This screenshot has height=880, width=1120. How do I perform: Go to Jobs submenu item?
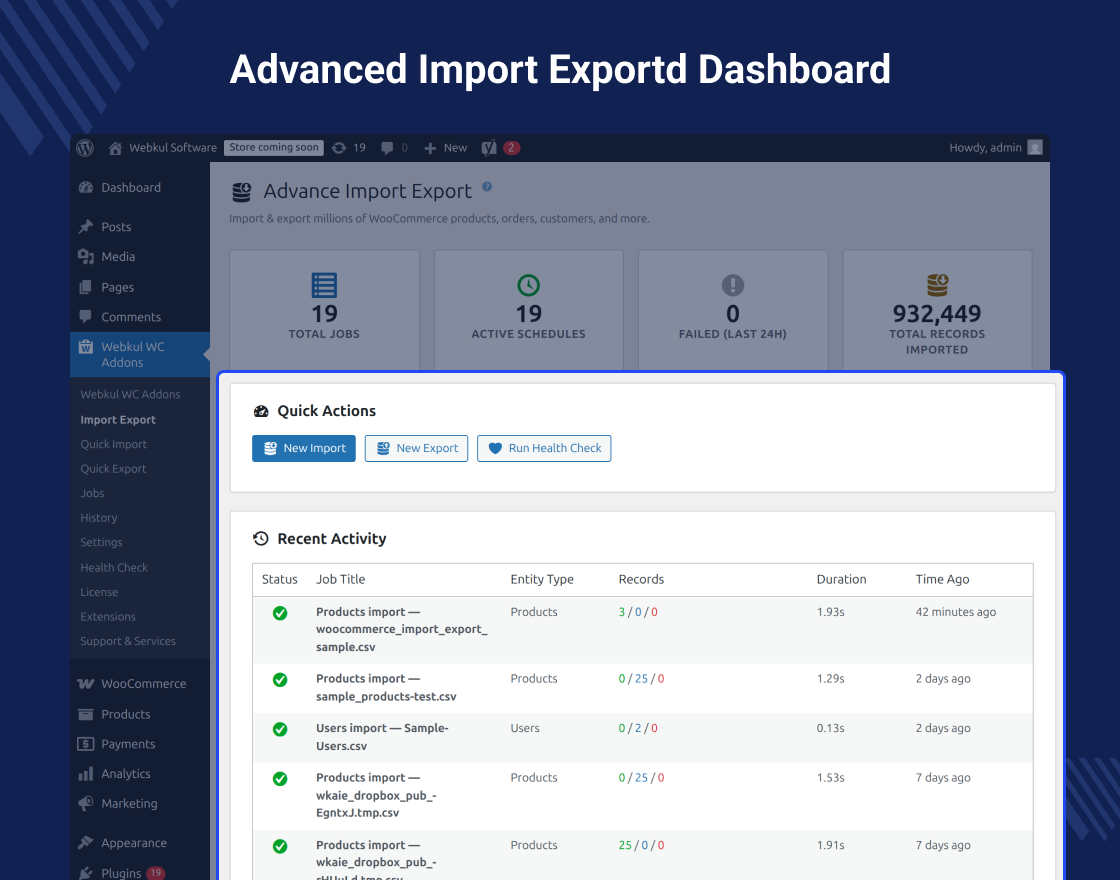(x=92, y=493)
